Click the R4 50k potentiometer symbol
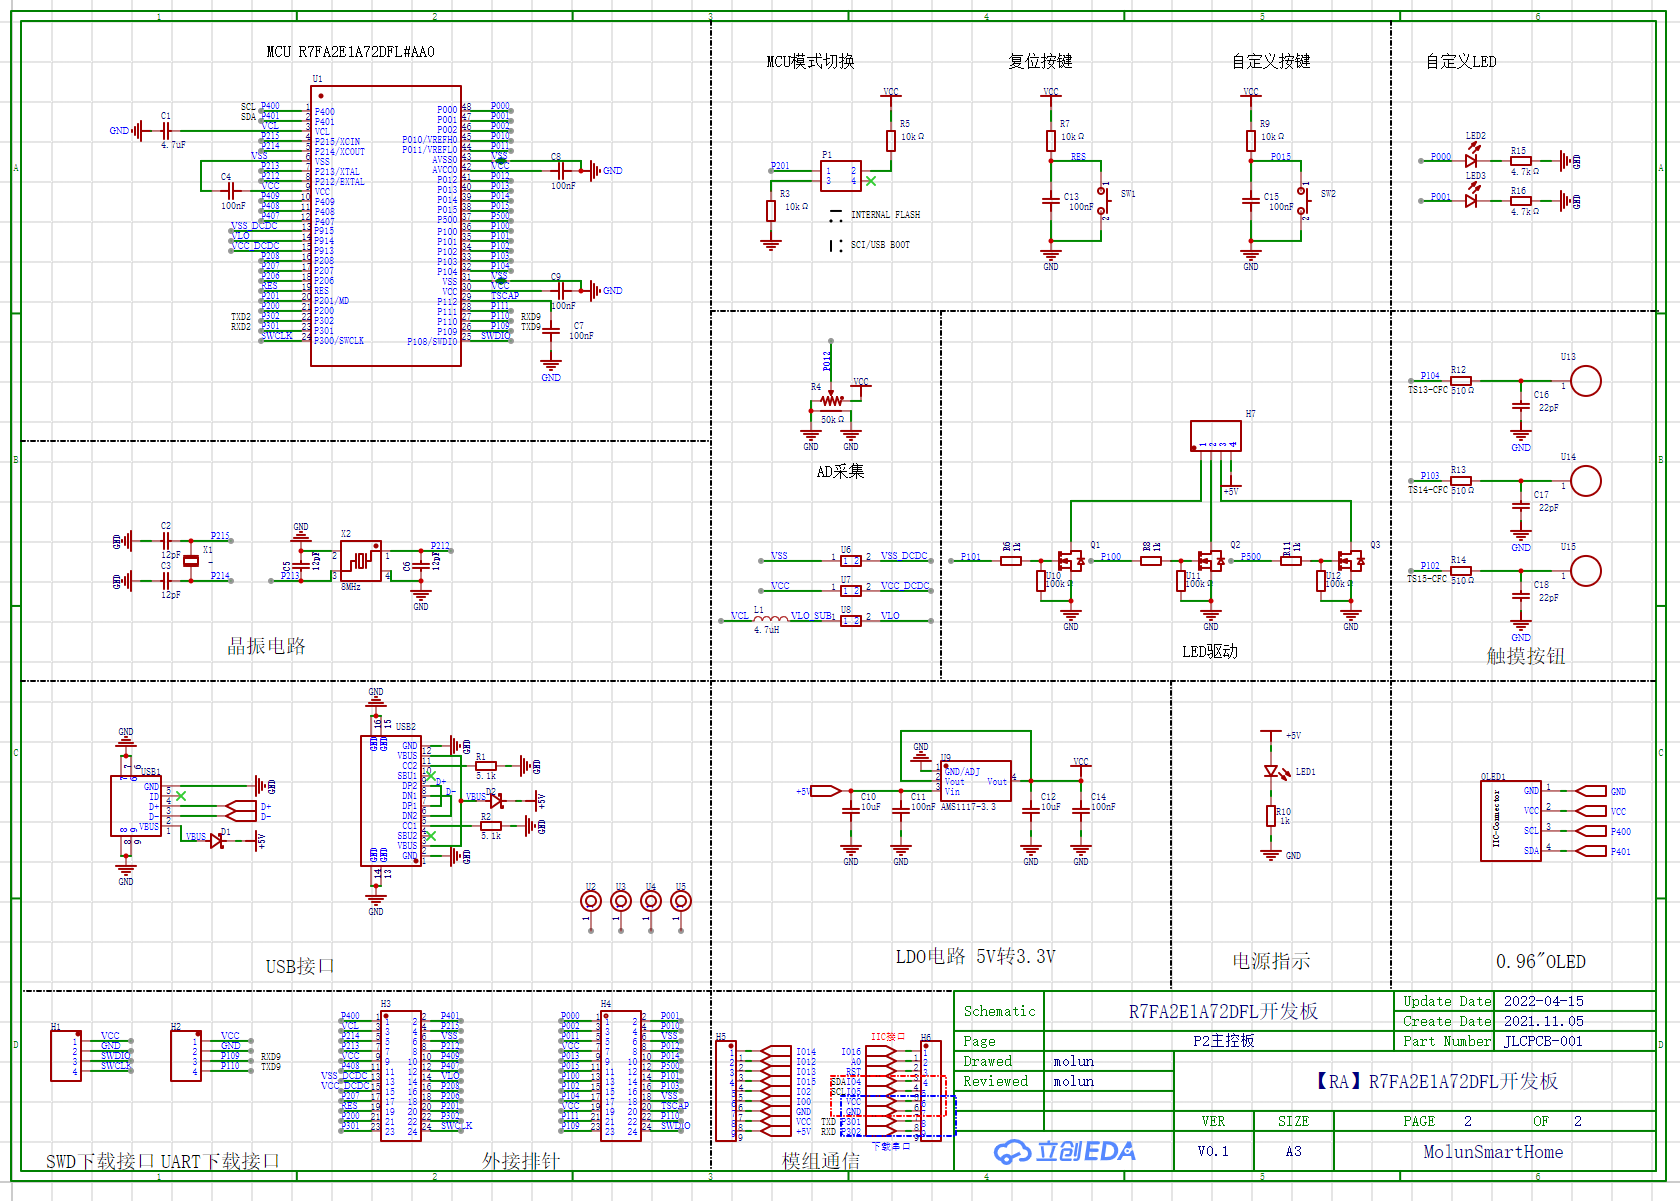1680x1201 pixels. coord(830,402)
